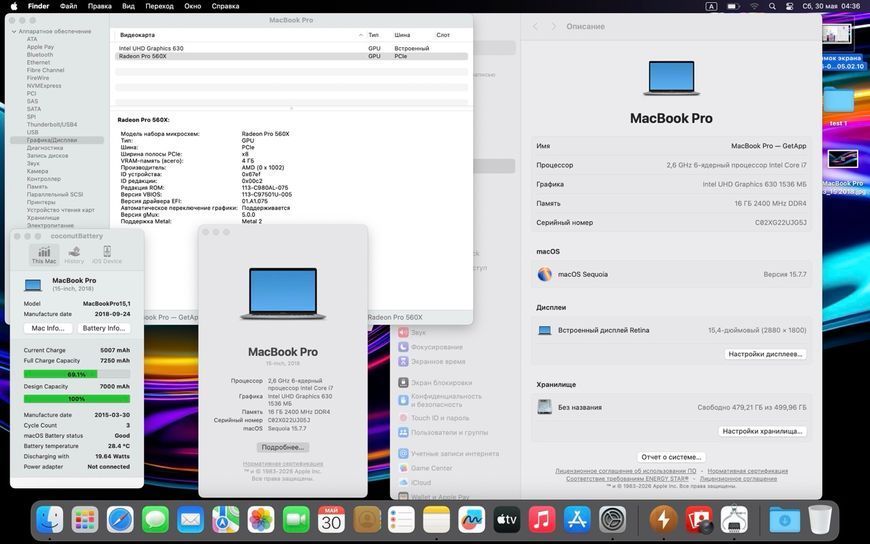
Task: Switch to iOS Device tab in coconutBattery
Action: click(107, 255)
